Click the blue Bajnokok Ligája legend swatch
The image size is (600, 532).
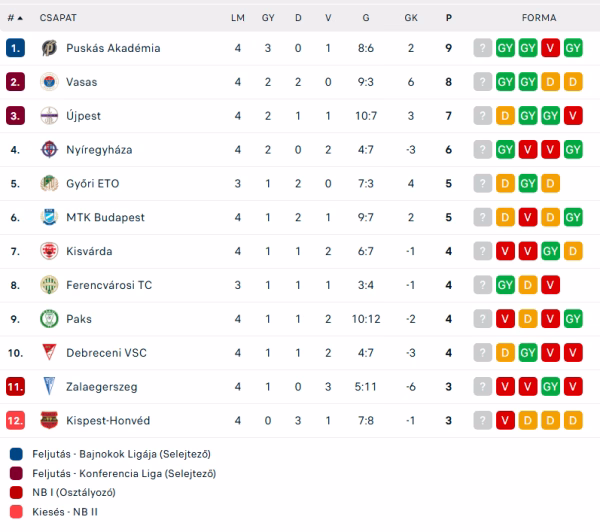[16, 454]
